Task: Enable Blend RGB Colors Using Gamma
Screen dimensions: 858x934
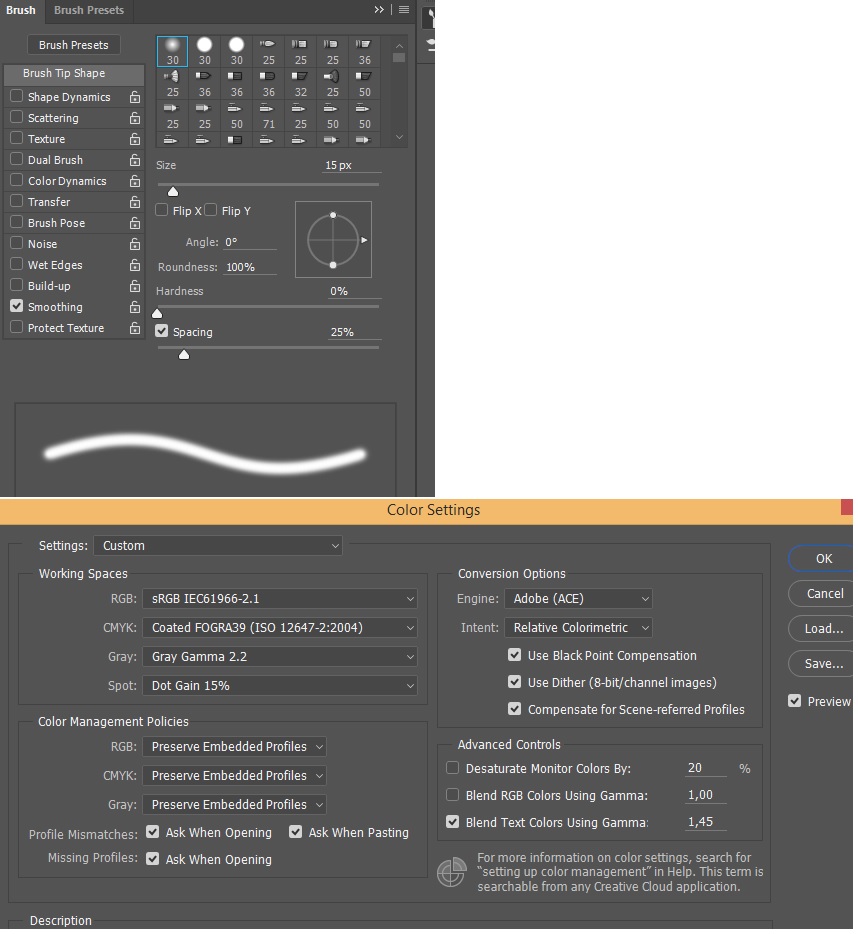Action: point(452,795)
